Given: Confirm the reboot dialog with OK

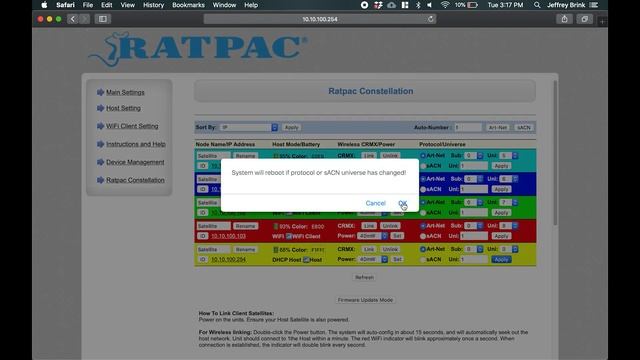Looking at the screenshot, I should [x=402, y=203].
